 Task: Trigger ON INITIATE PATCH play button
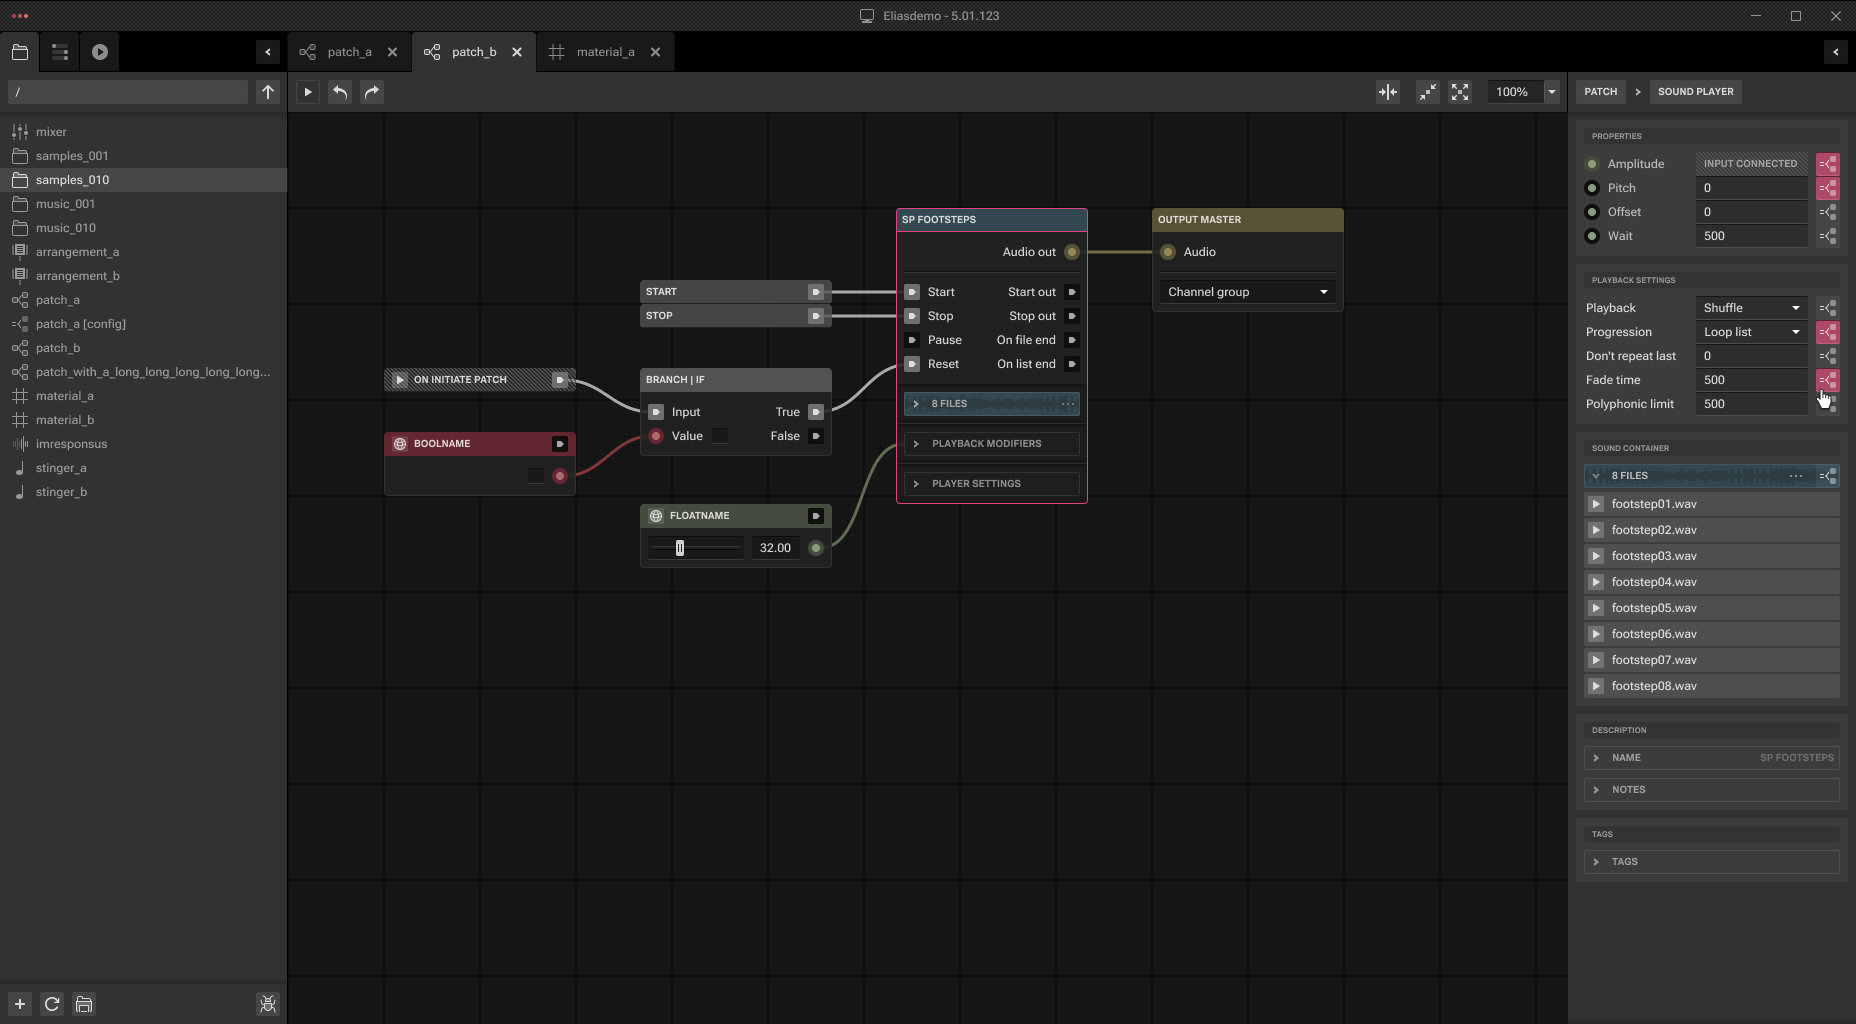[400, 380]
